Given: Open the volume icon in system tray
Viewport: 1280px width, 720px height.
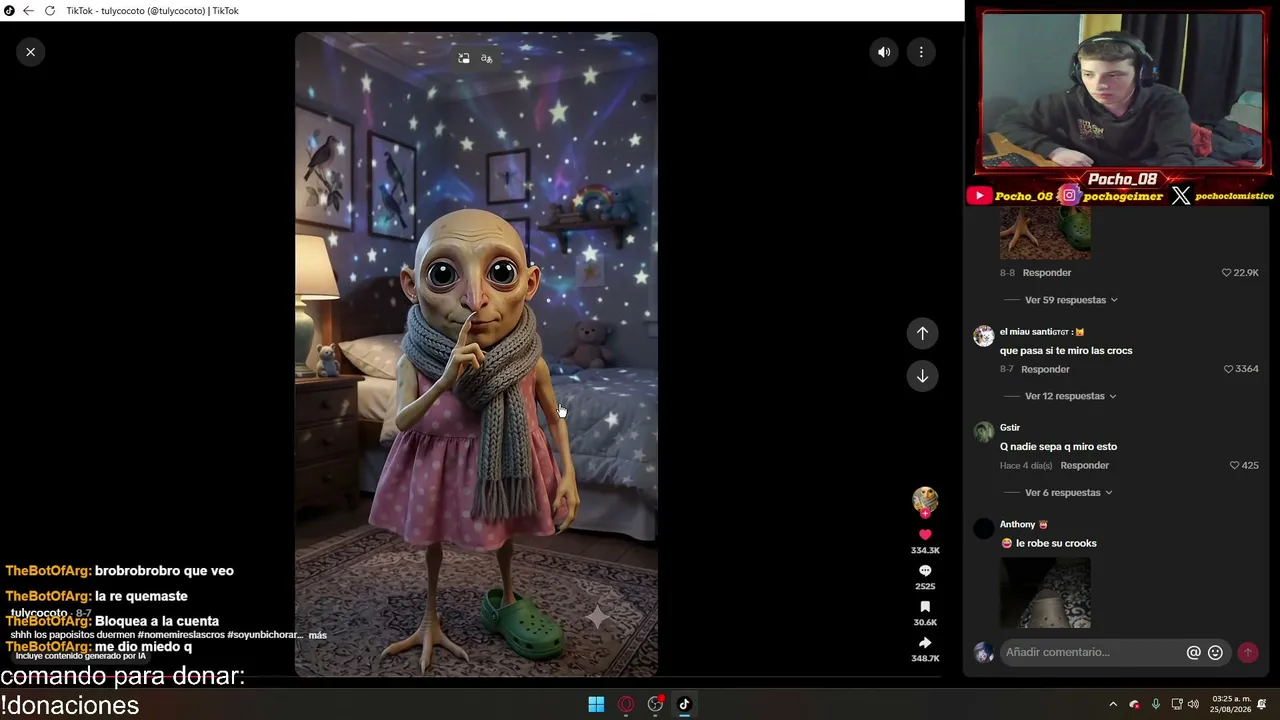Looking at the screenshot, I should tap(1193, 704).
